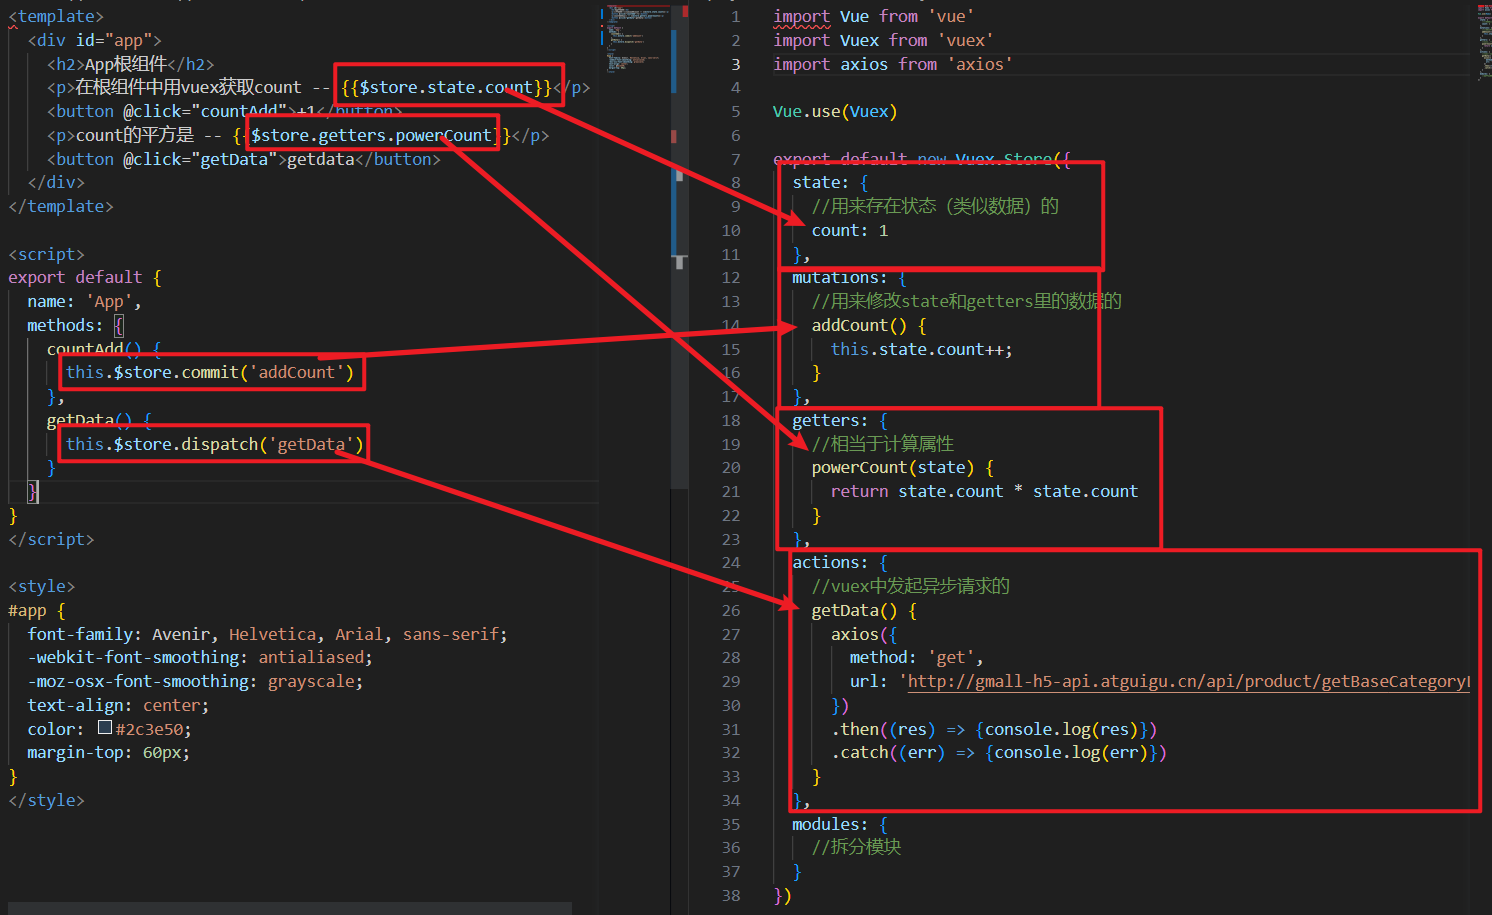Click the "#app {" CSS selector
This screenshot has height=915, width=1492.
click(x=37, y=610)
